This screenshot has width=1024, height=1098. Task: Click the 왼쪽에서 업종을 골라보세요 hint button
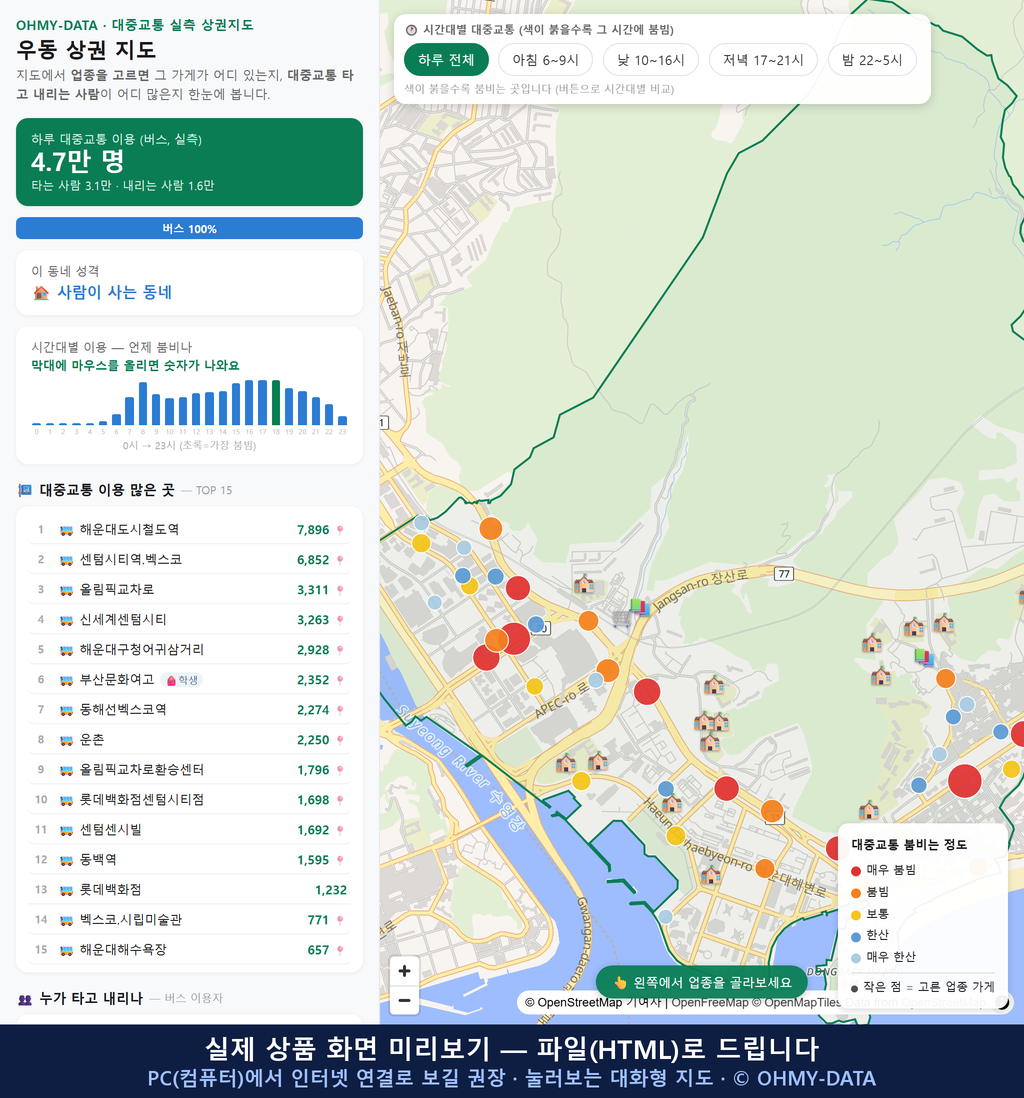702,982
